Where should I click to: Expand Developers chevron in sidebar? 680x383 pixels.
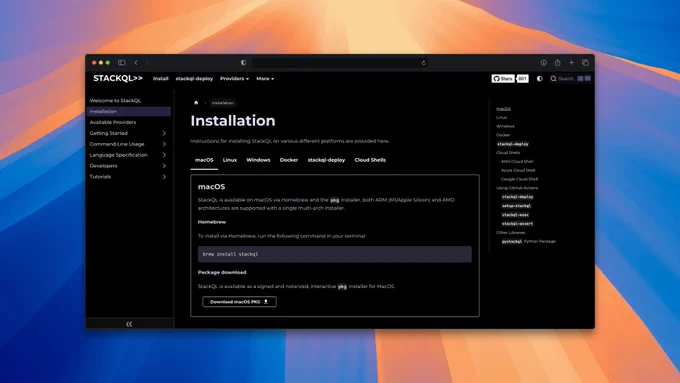point(164,166)
